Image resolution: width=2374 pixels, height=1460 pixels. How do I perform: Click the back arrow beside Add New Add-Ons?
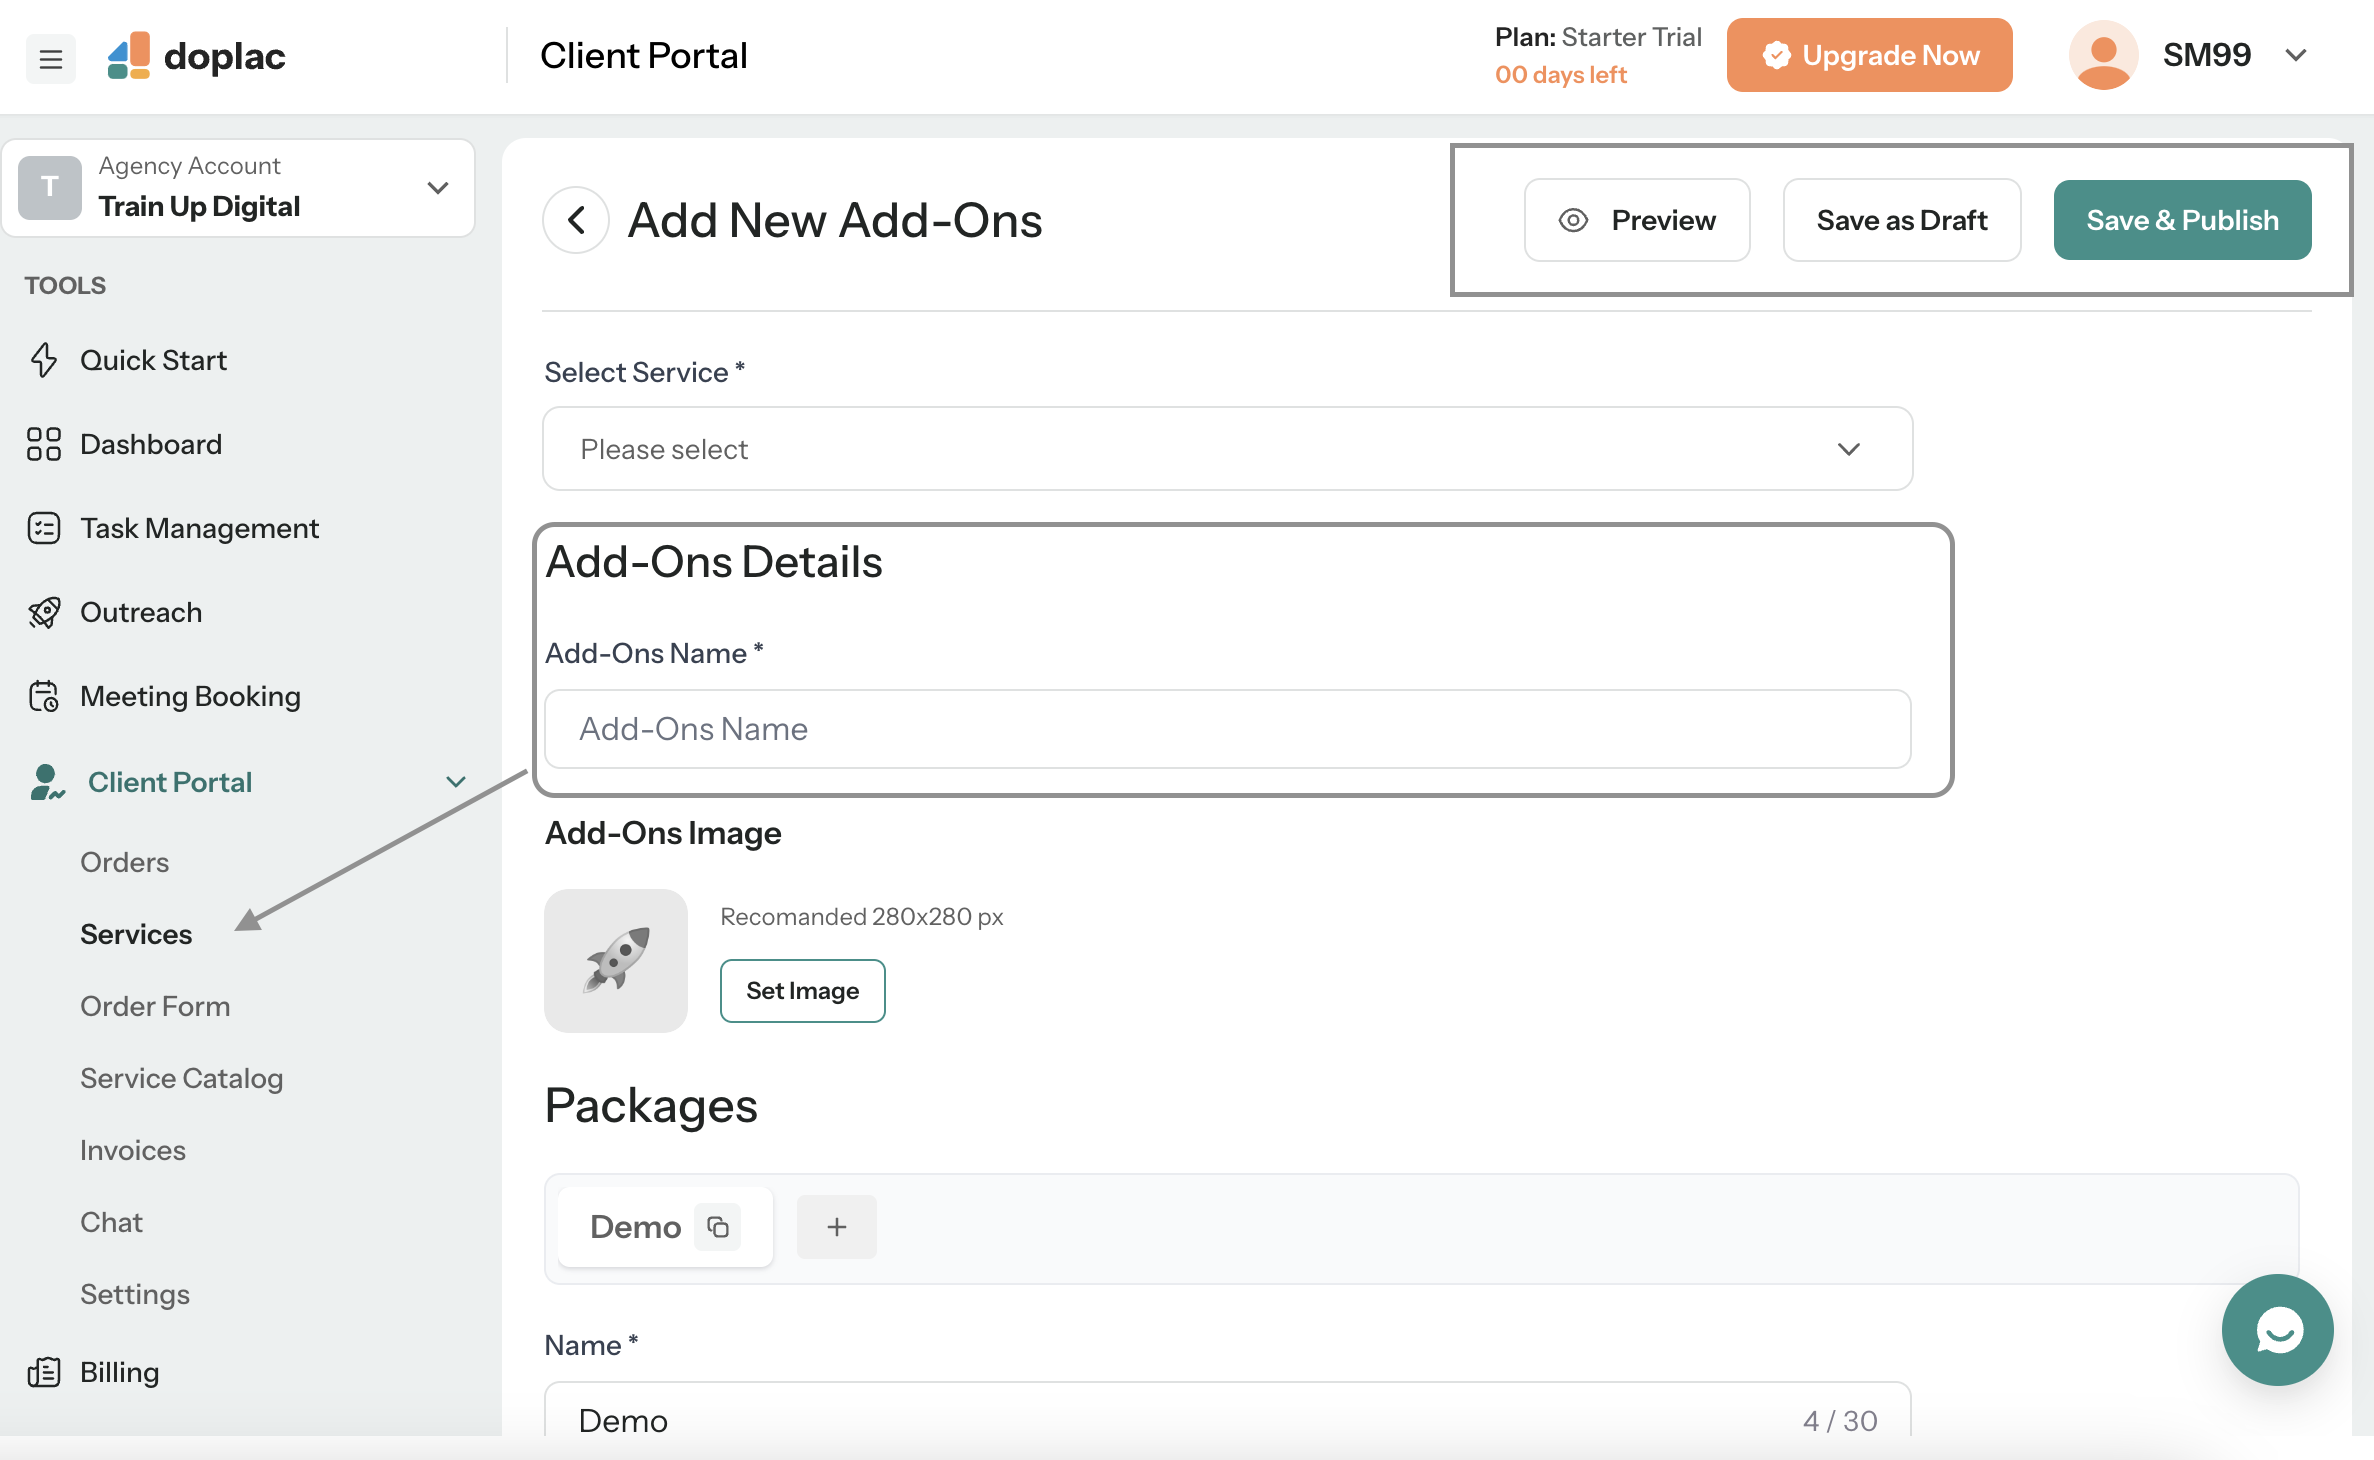576,220
